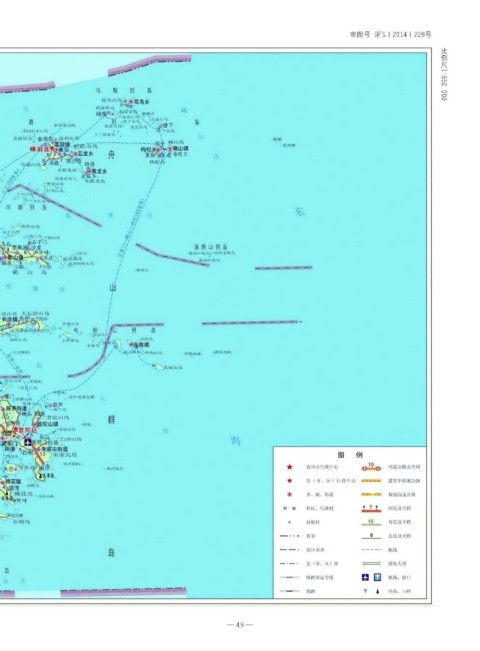This screenshot has height=651, width=480.
Task: Click the green 16 provincial road symbol
Action: (371, 522)
